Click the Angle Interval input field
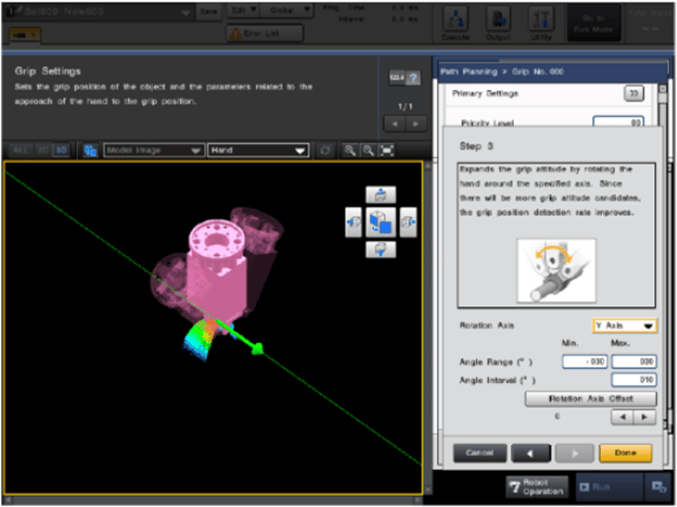677x507 pixels. click(634, 380)
